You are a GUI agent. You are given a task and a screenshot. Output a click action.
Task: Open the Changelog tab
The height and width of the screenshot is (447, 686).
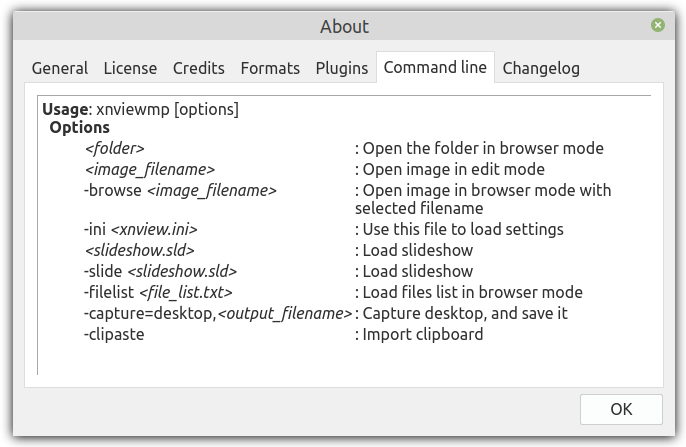point(540,68)
